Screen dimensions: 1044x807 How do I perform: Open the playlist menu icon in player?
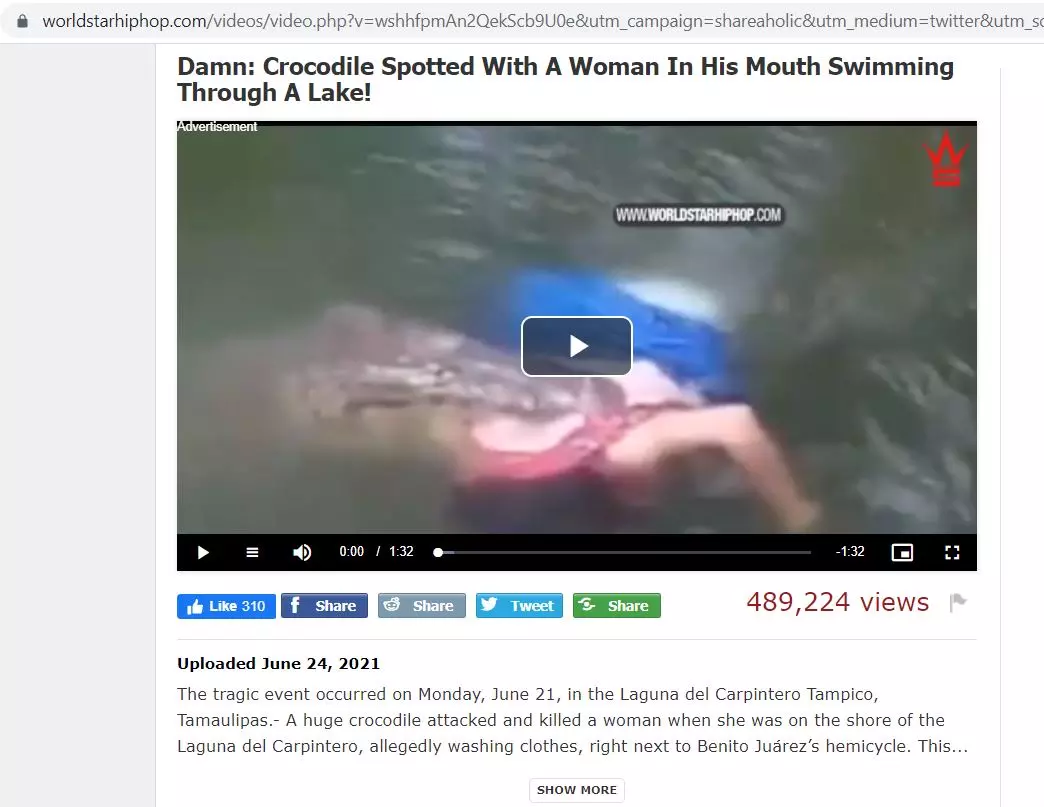click(252, 553)
